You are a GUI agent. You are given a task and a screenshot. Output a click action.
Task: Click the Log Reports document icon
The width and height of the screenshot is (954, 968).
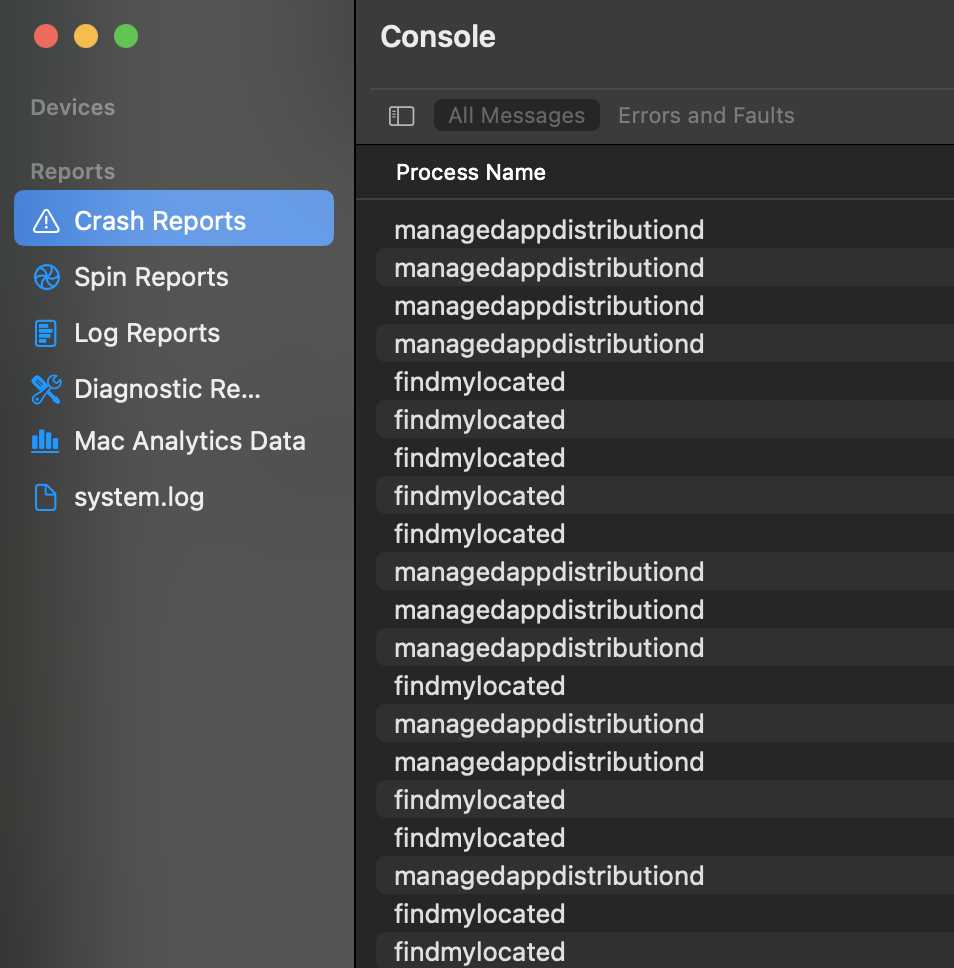click(x=46, y=333)
